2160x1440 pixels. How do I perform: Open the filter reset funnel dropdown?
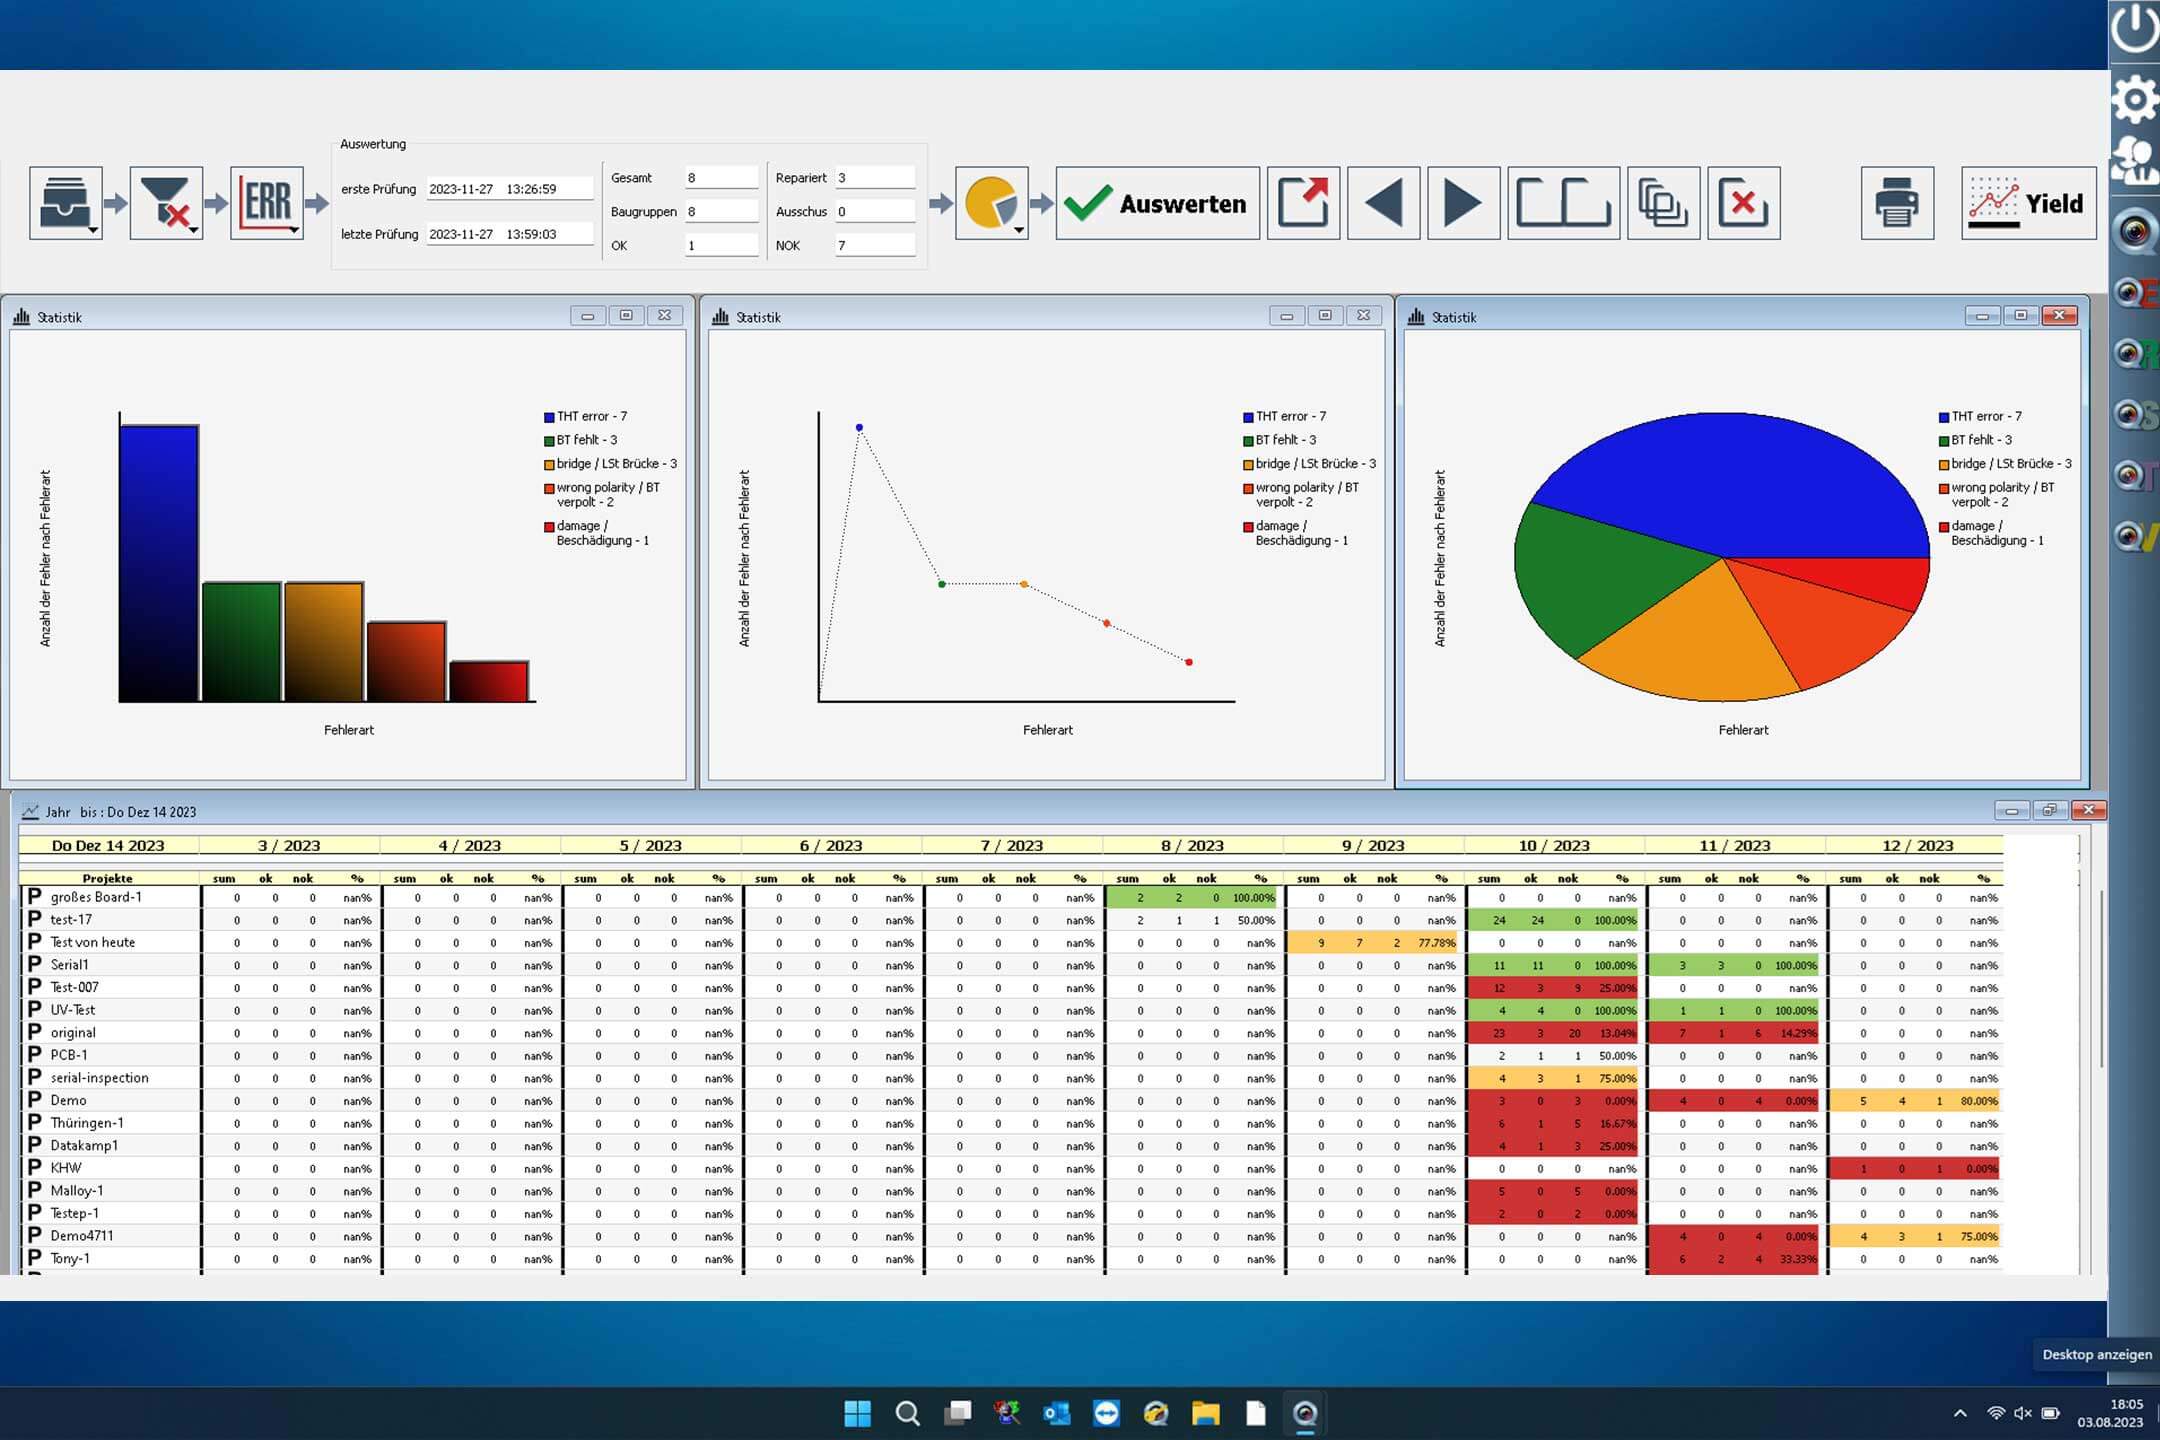coord(166,203)
